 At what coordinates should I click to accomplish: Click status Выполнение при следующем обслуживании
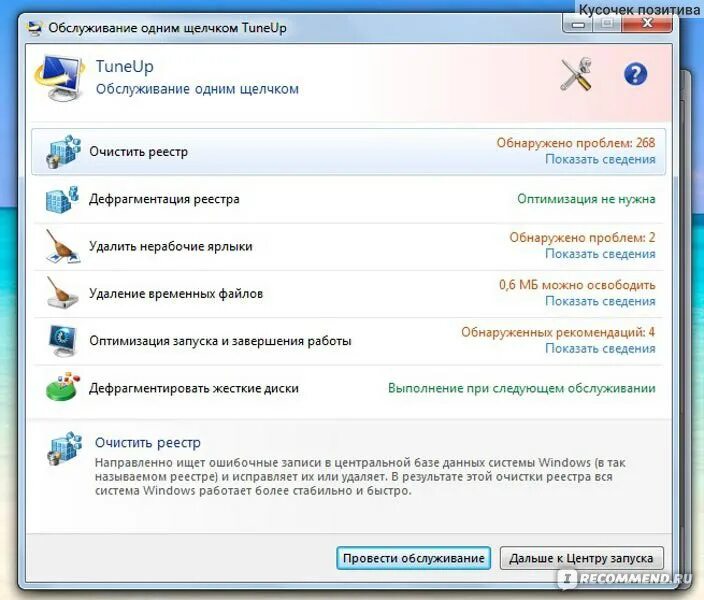[522, 388]
